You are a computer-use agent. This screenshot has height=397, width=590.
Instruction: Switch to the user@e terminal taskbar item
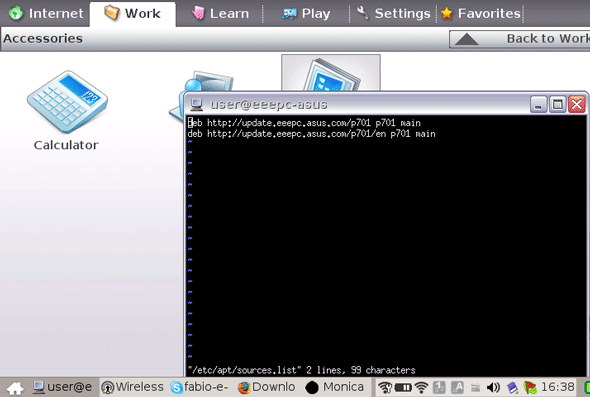[x=62, y=387]
